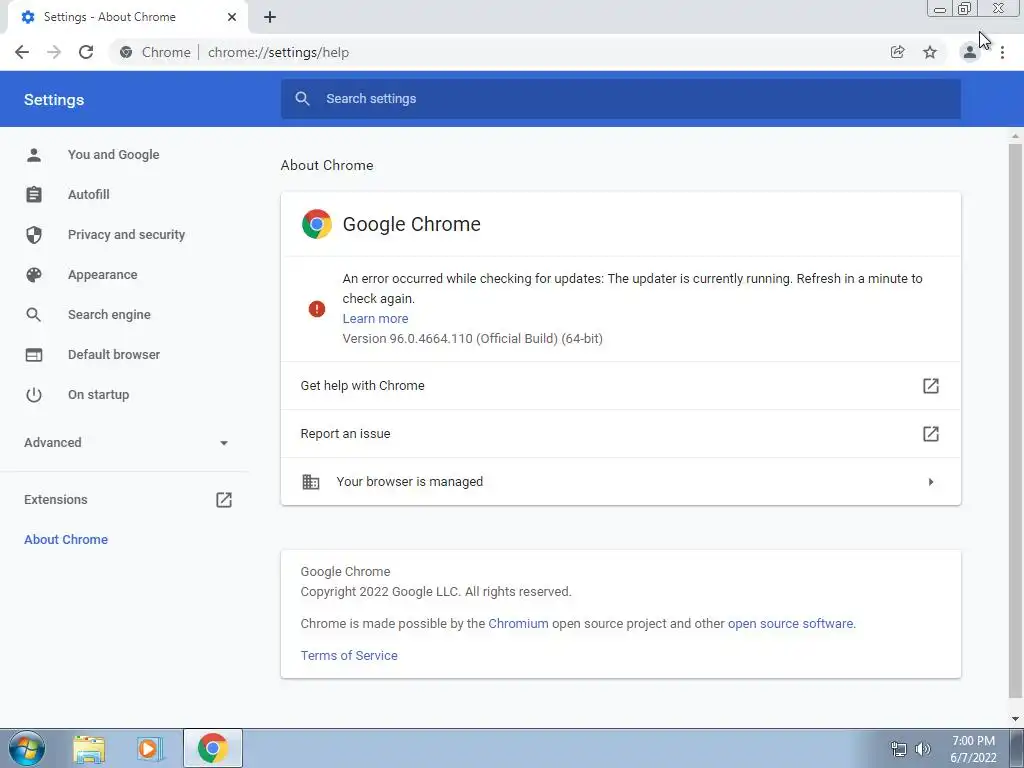
Task: Click the Appearance palette icon
Action: pos(34,275)
